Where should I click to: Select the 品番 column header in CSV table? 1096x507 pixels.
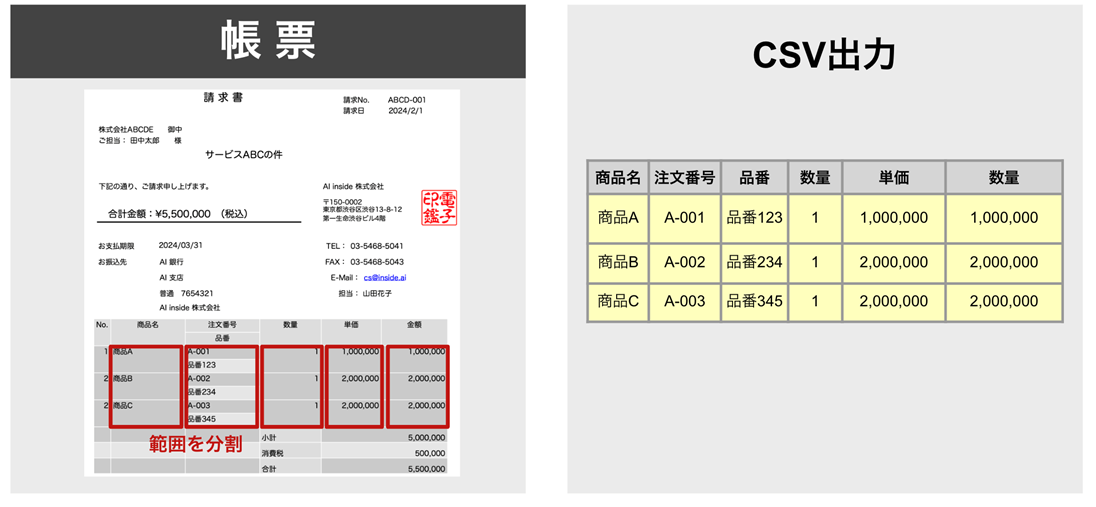pyautogui.click(x=754, y=178)
